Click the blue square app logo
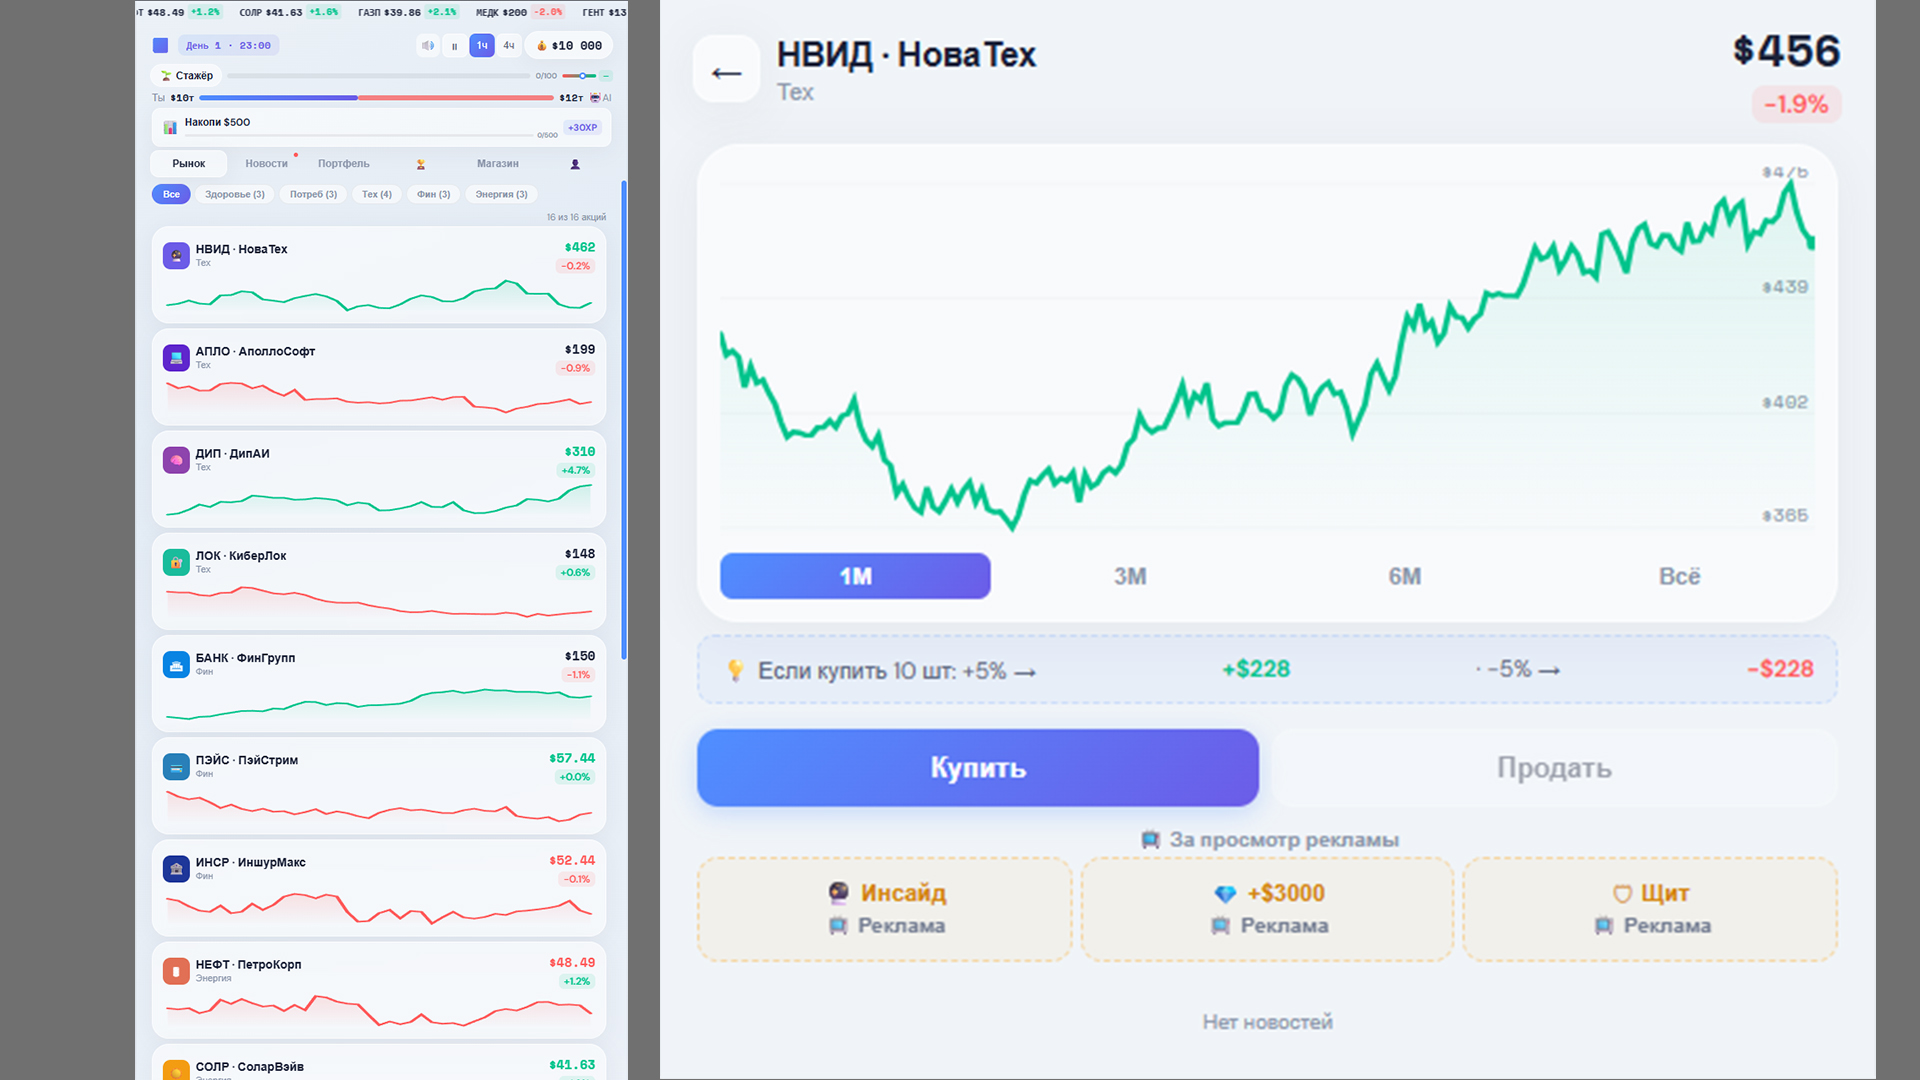 tap(160, 45)
